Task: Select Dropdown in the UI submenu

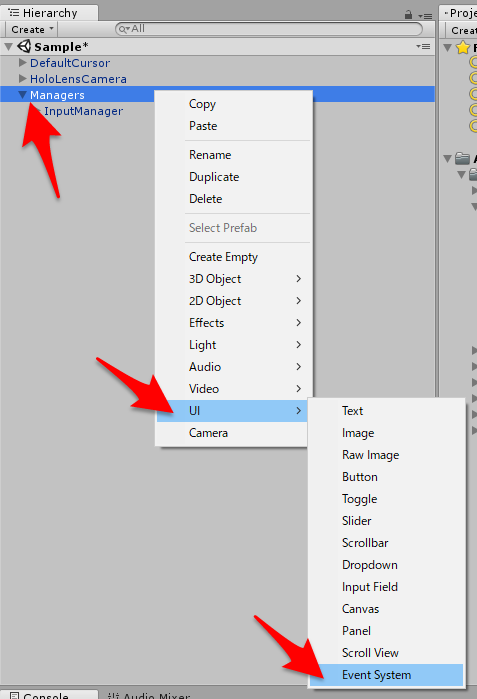Action: pos(386,565)
